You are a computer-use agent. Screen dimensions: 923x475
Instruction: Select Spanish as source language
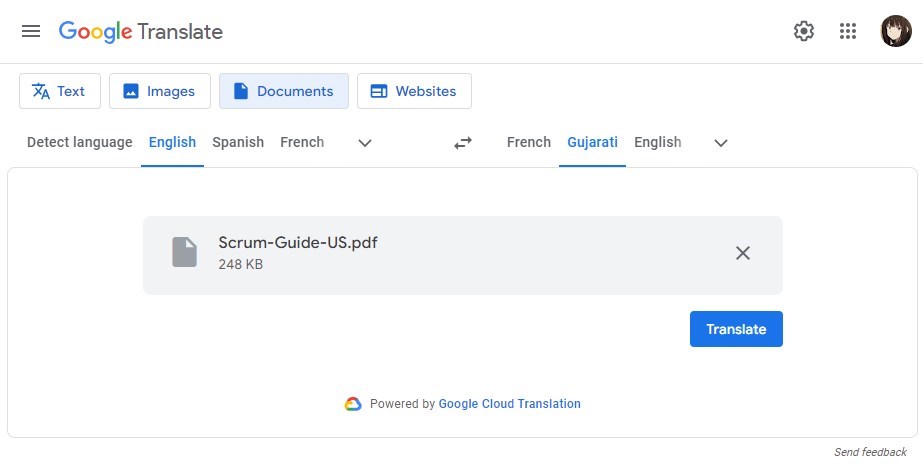tap(238, 142)
